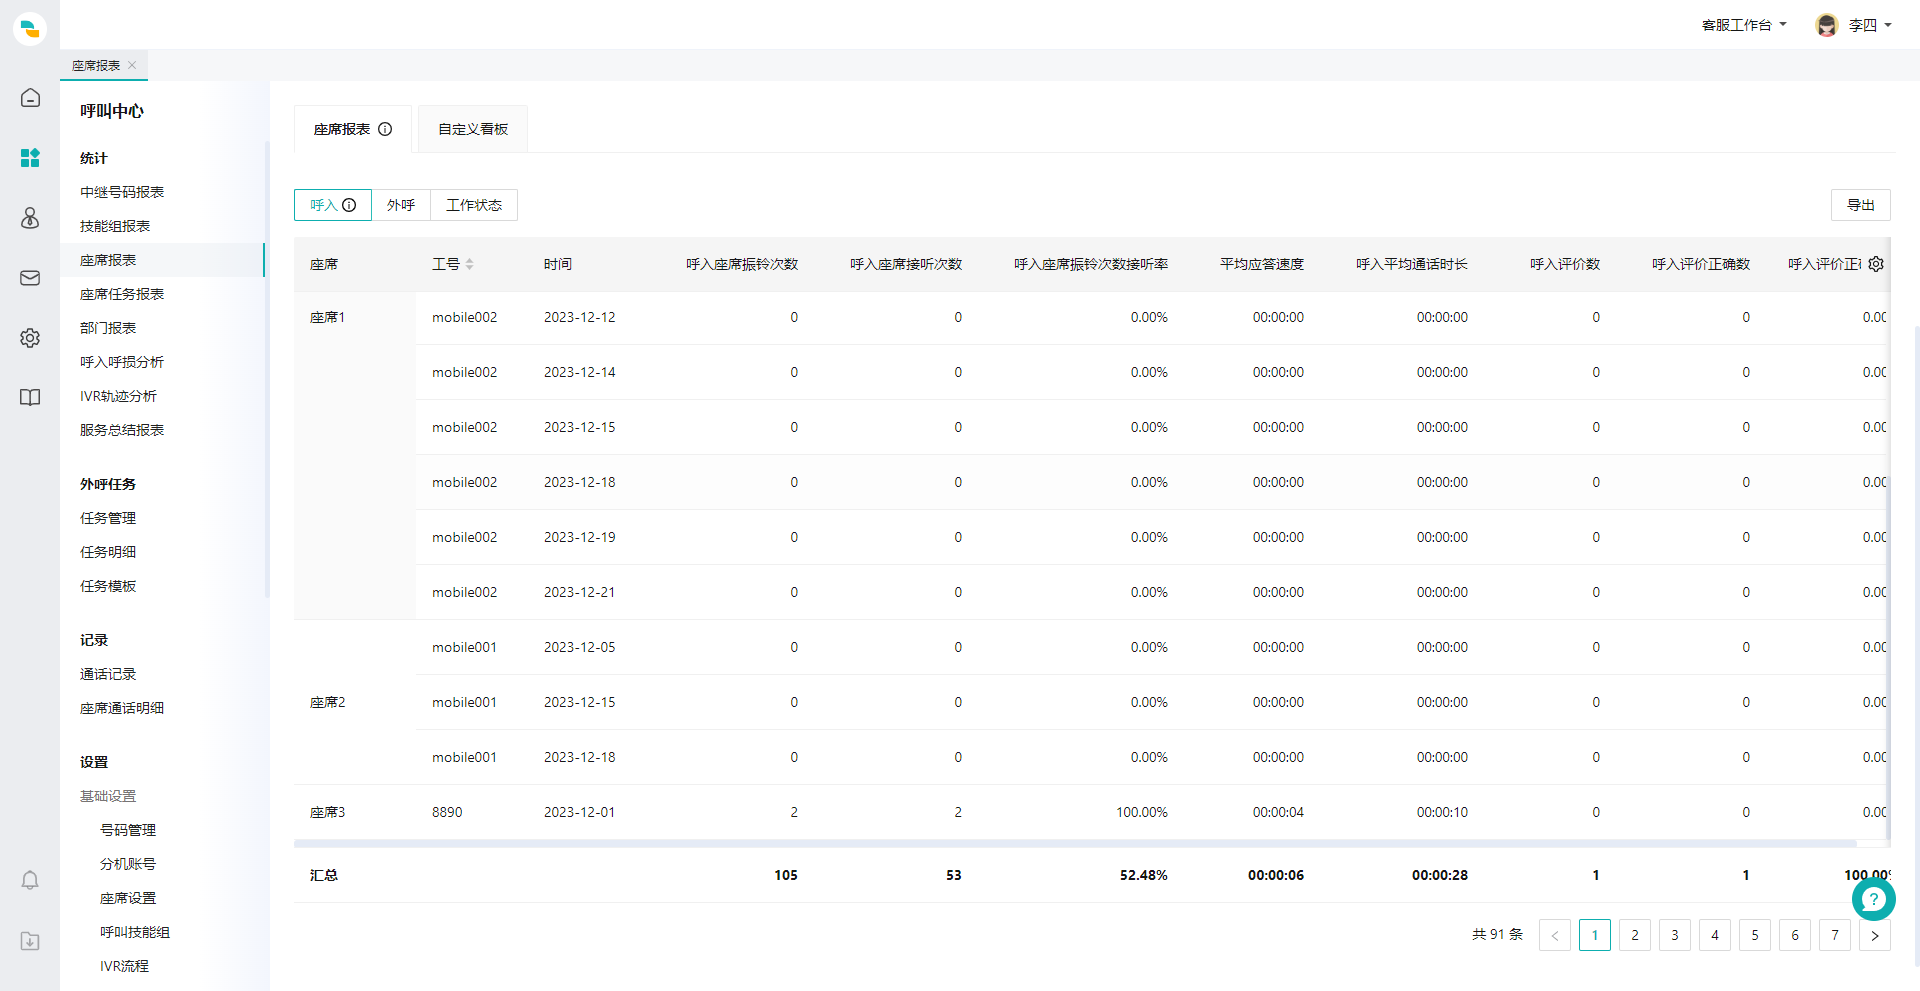
Task: Open the contacts person icon in sidebar
Action: (x=30, y=218)
